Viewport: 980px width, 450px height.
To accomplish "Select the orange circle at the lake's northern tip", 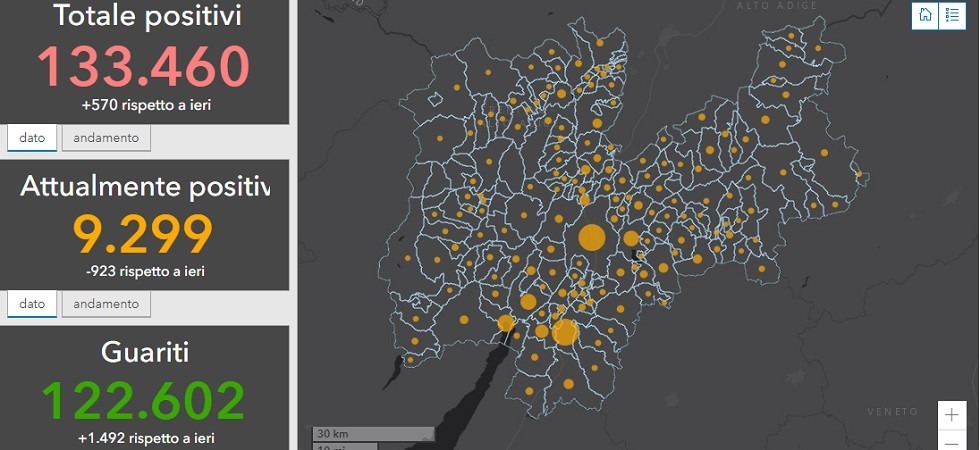I will pos(506,323).
